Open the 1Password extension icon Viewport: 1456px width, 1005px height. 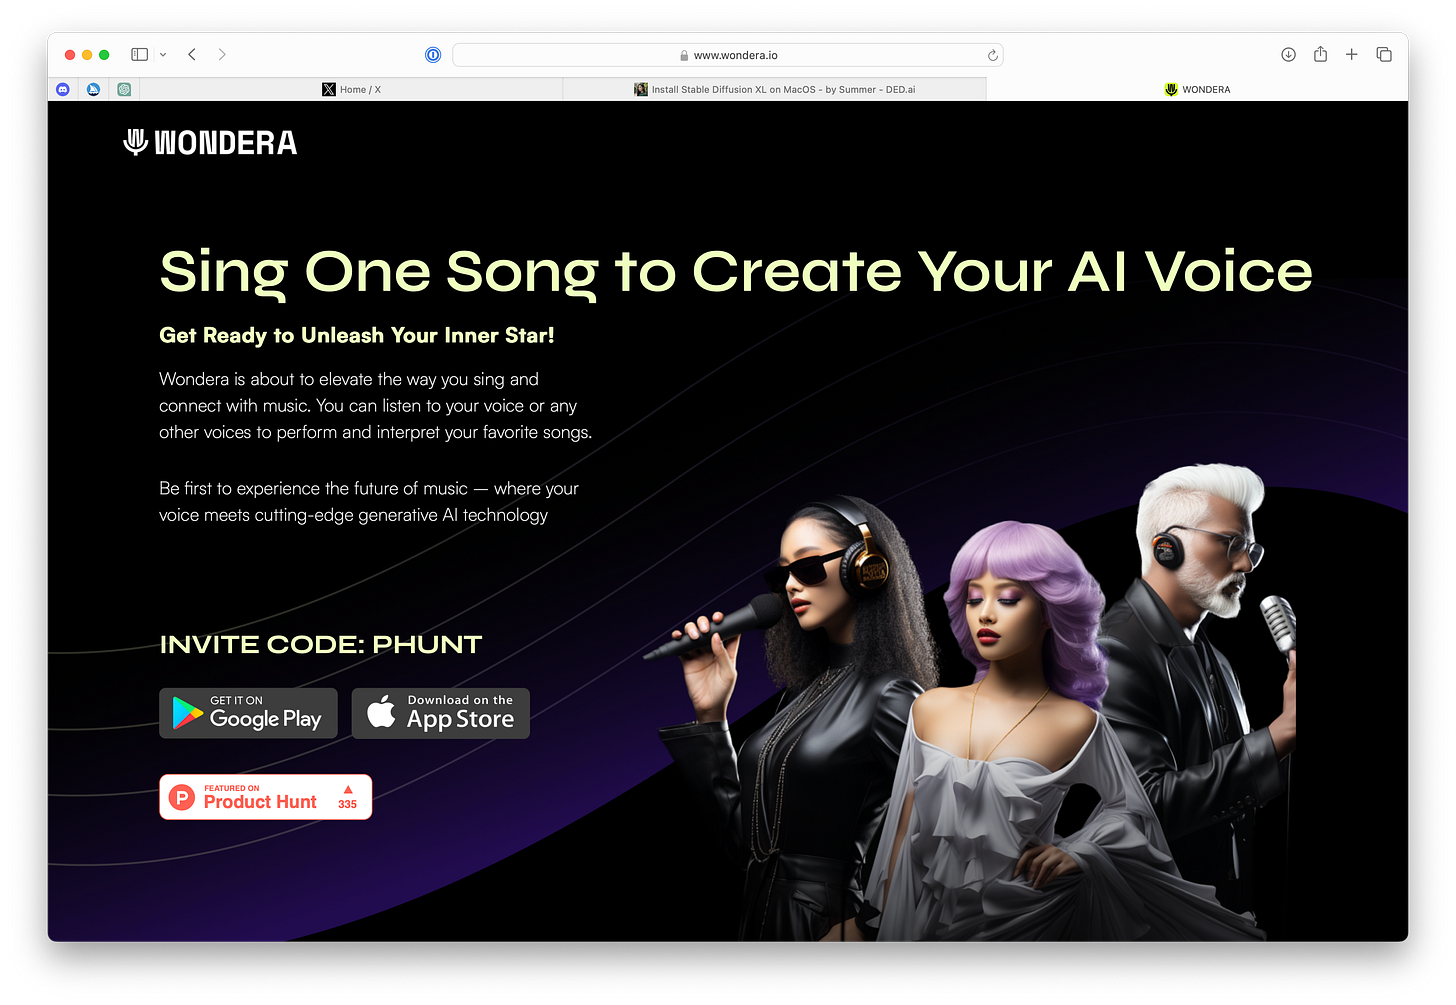(x=433, y=55)
